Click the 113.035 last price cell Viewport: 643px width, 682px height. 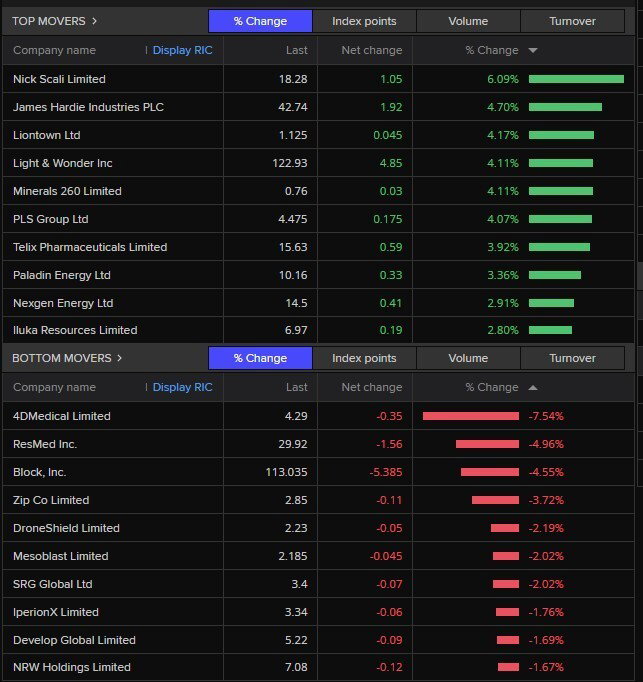(x=287, y=472)
